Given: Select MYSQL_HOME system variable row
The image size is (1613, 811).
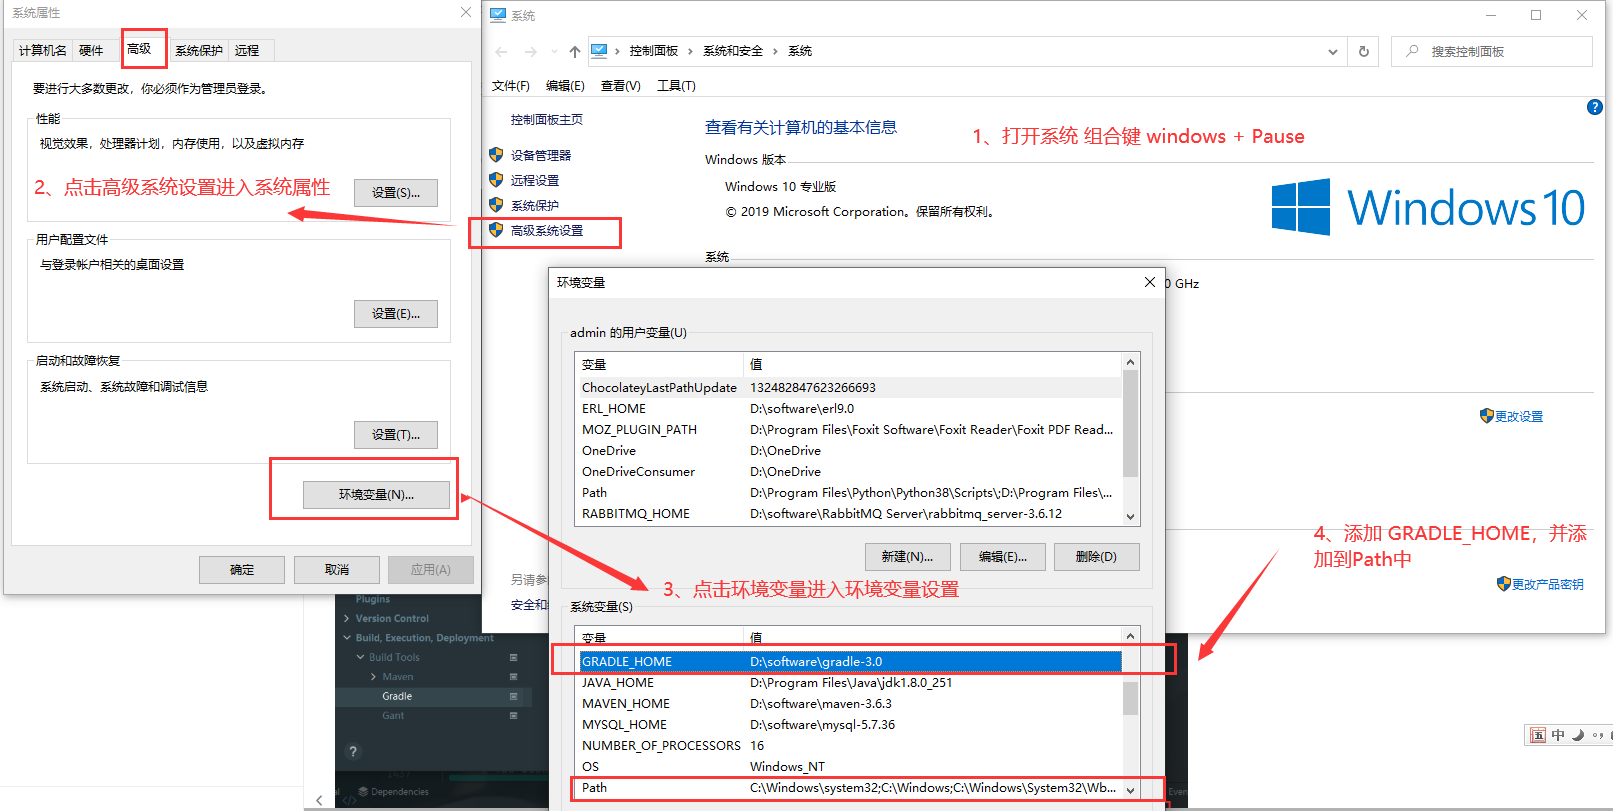Looking at the screenshot, I should [x=850, y=725].
